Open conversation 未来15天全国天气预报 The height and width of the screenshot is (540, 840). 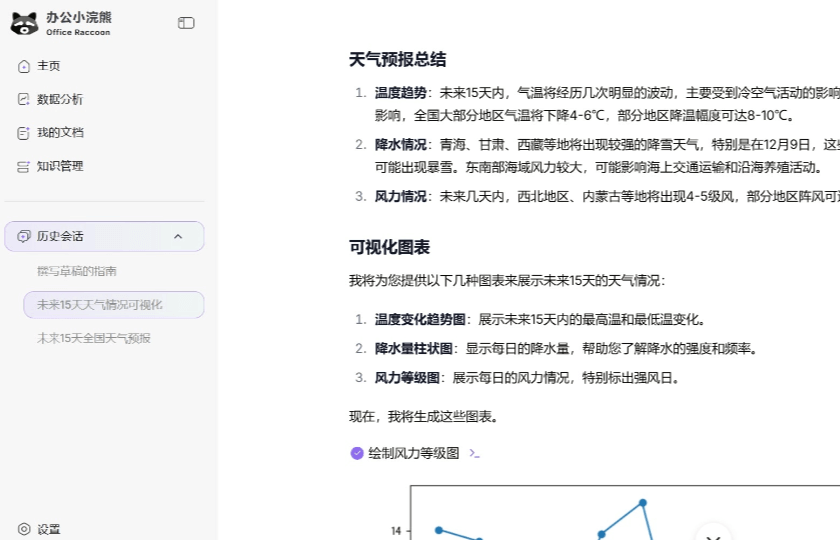94,338
